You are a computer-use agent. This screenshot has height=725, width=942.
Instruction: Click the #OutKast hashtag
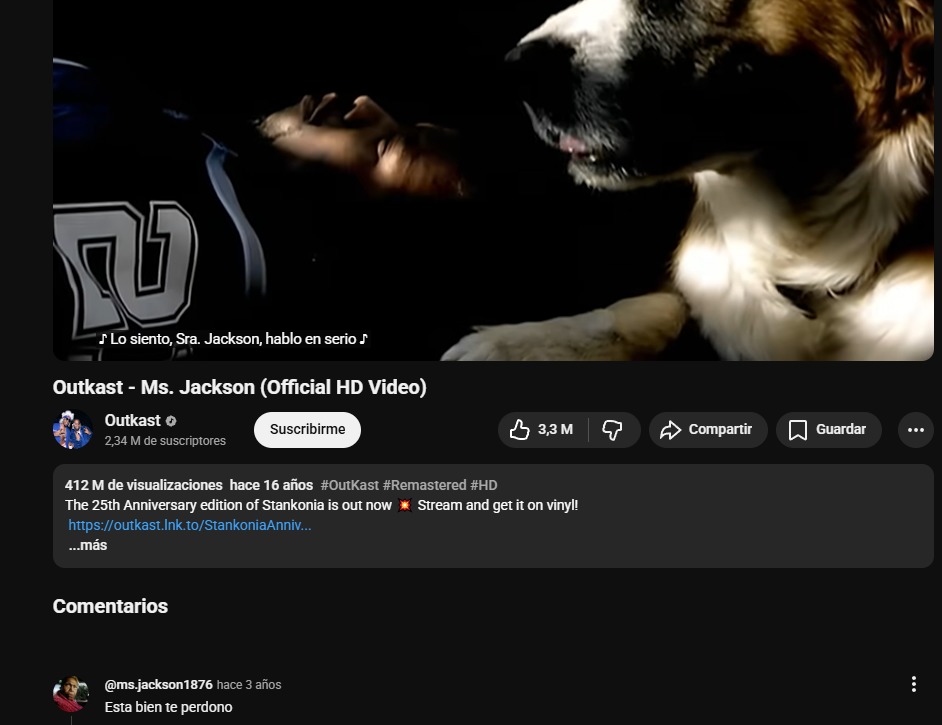coord(349,485)
